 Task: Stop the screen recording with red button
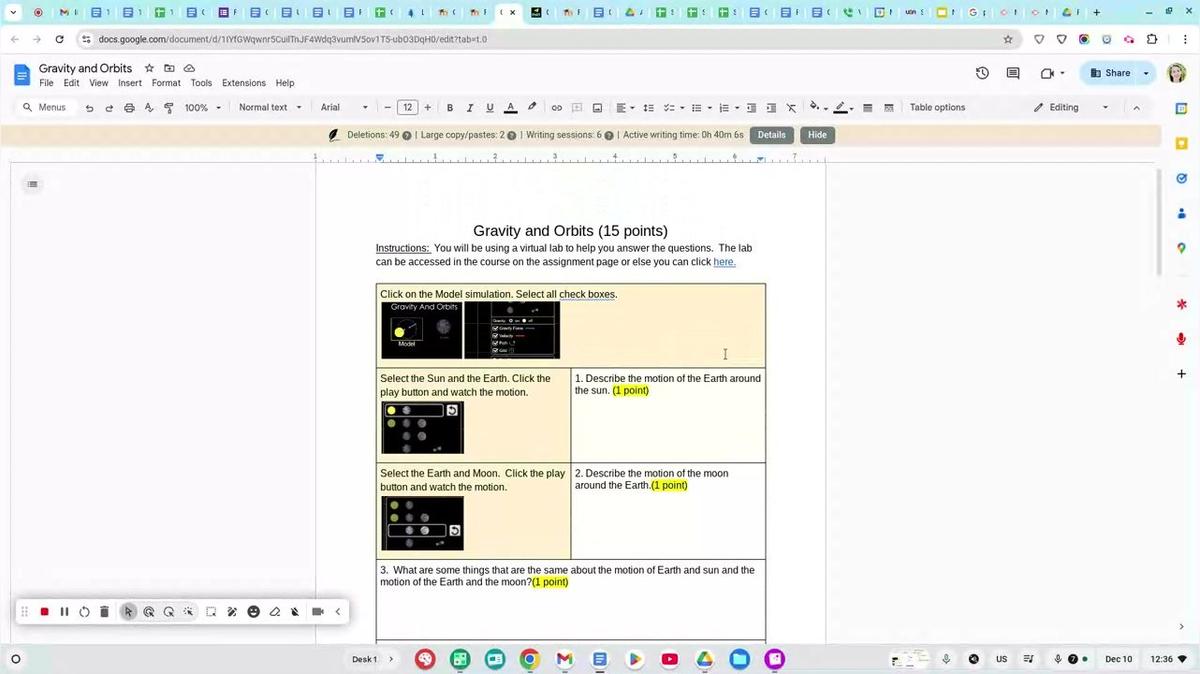coord(44,612)
